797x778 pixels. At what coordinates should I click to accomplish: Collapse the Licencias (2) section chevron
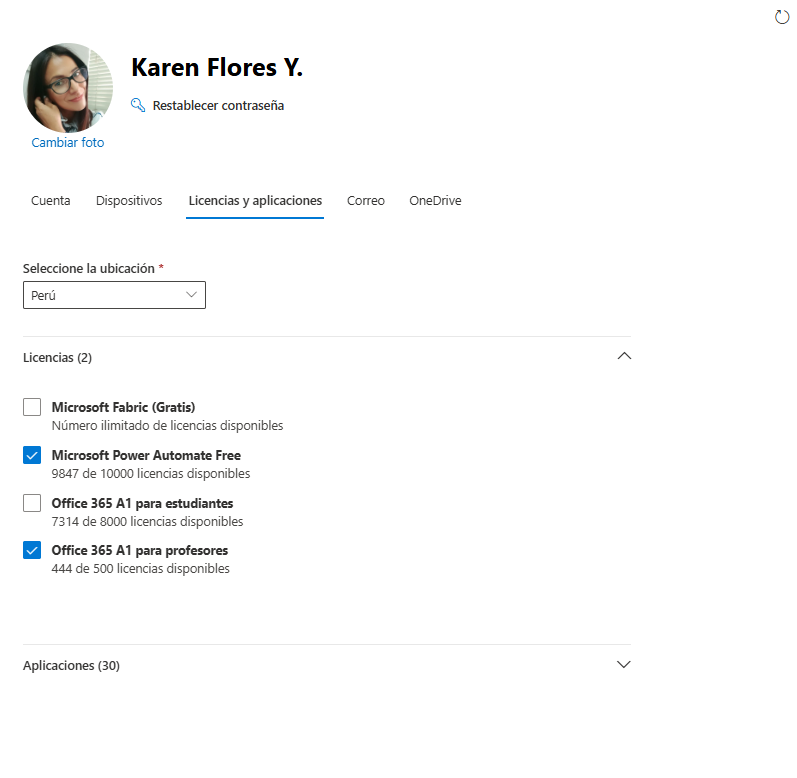pyautogui.click(x=624, y=356)
